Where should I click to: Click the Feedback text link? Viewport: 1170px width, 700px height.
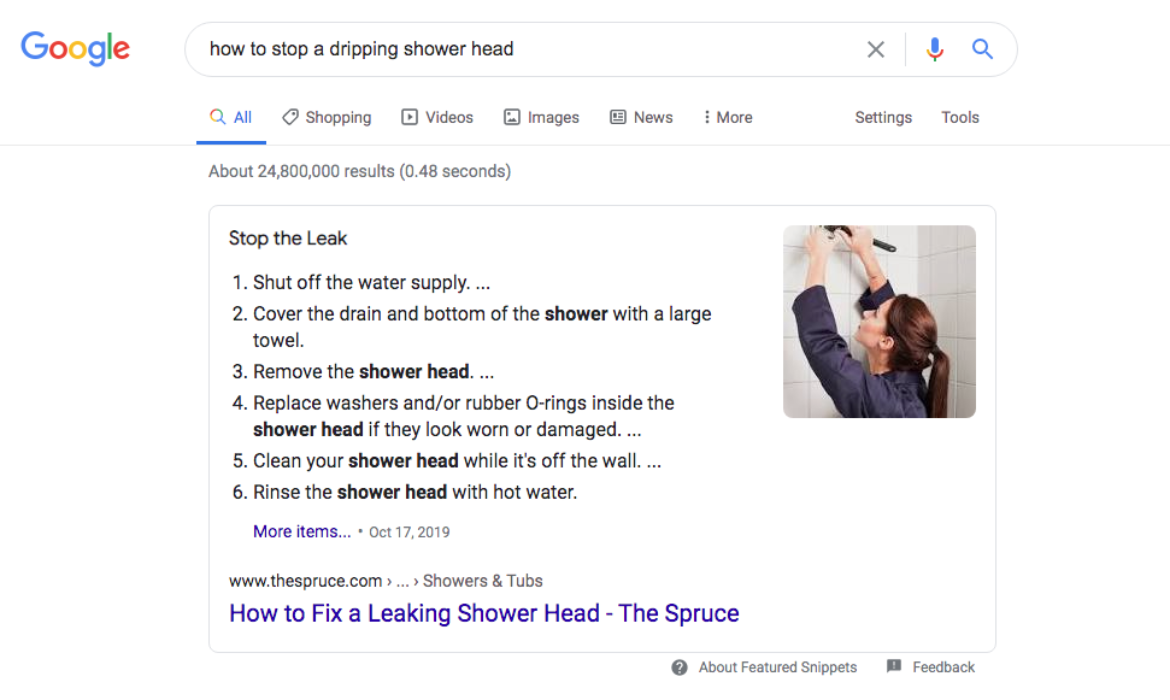tap(943, 667)
